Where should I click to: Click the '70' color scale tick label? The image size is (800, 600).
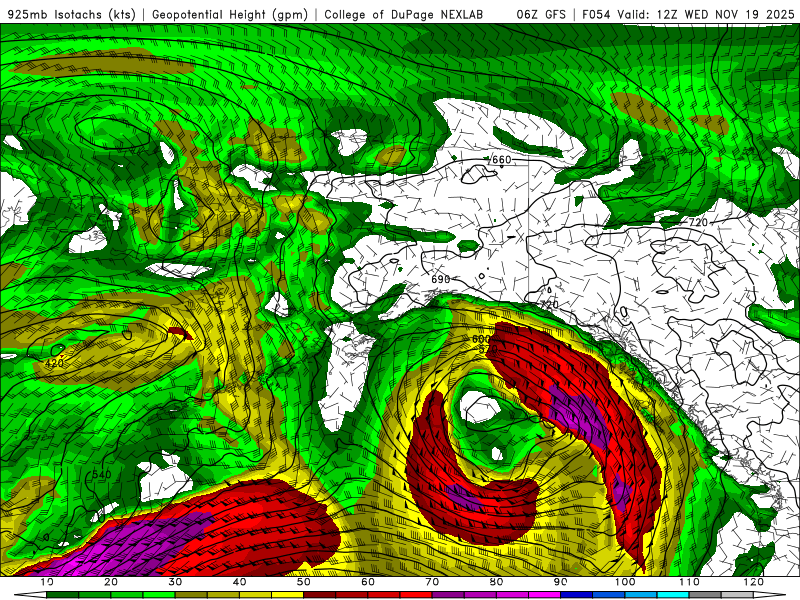pyautogui.click(x=432, y=582)
